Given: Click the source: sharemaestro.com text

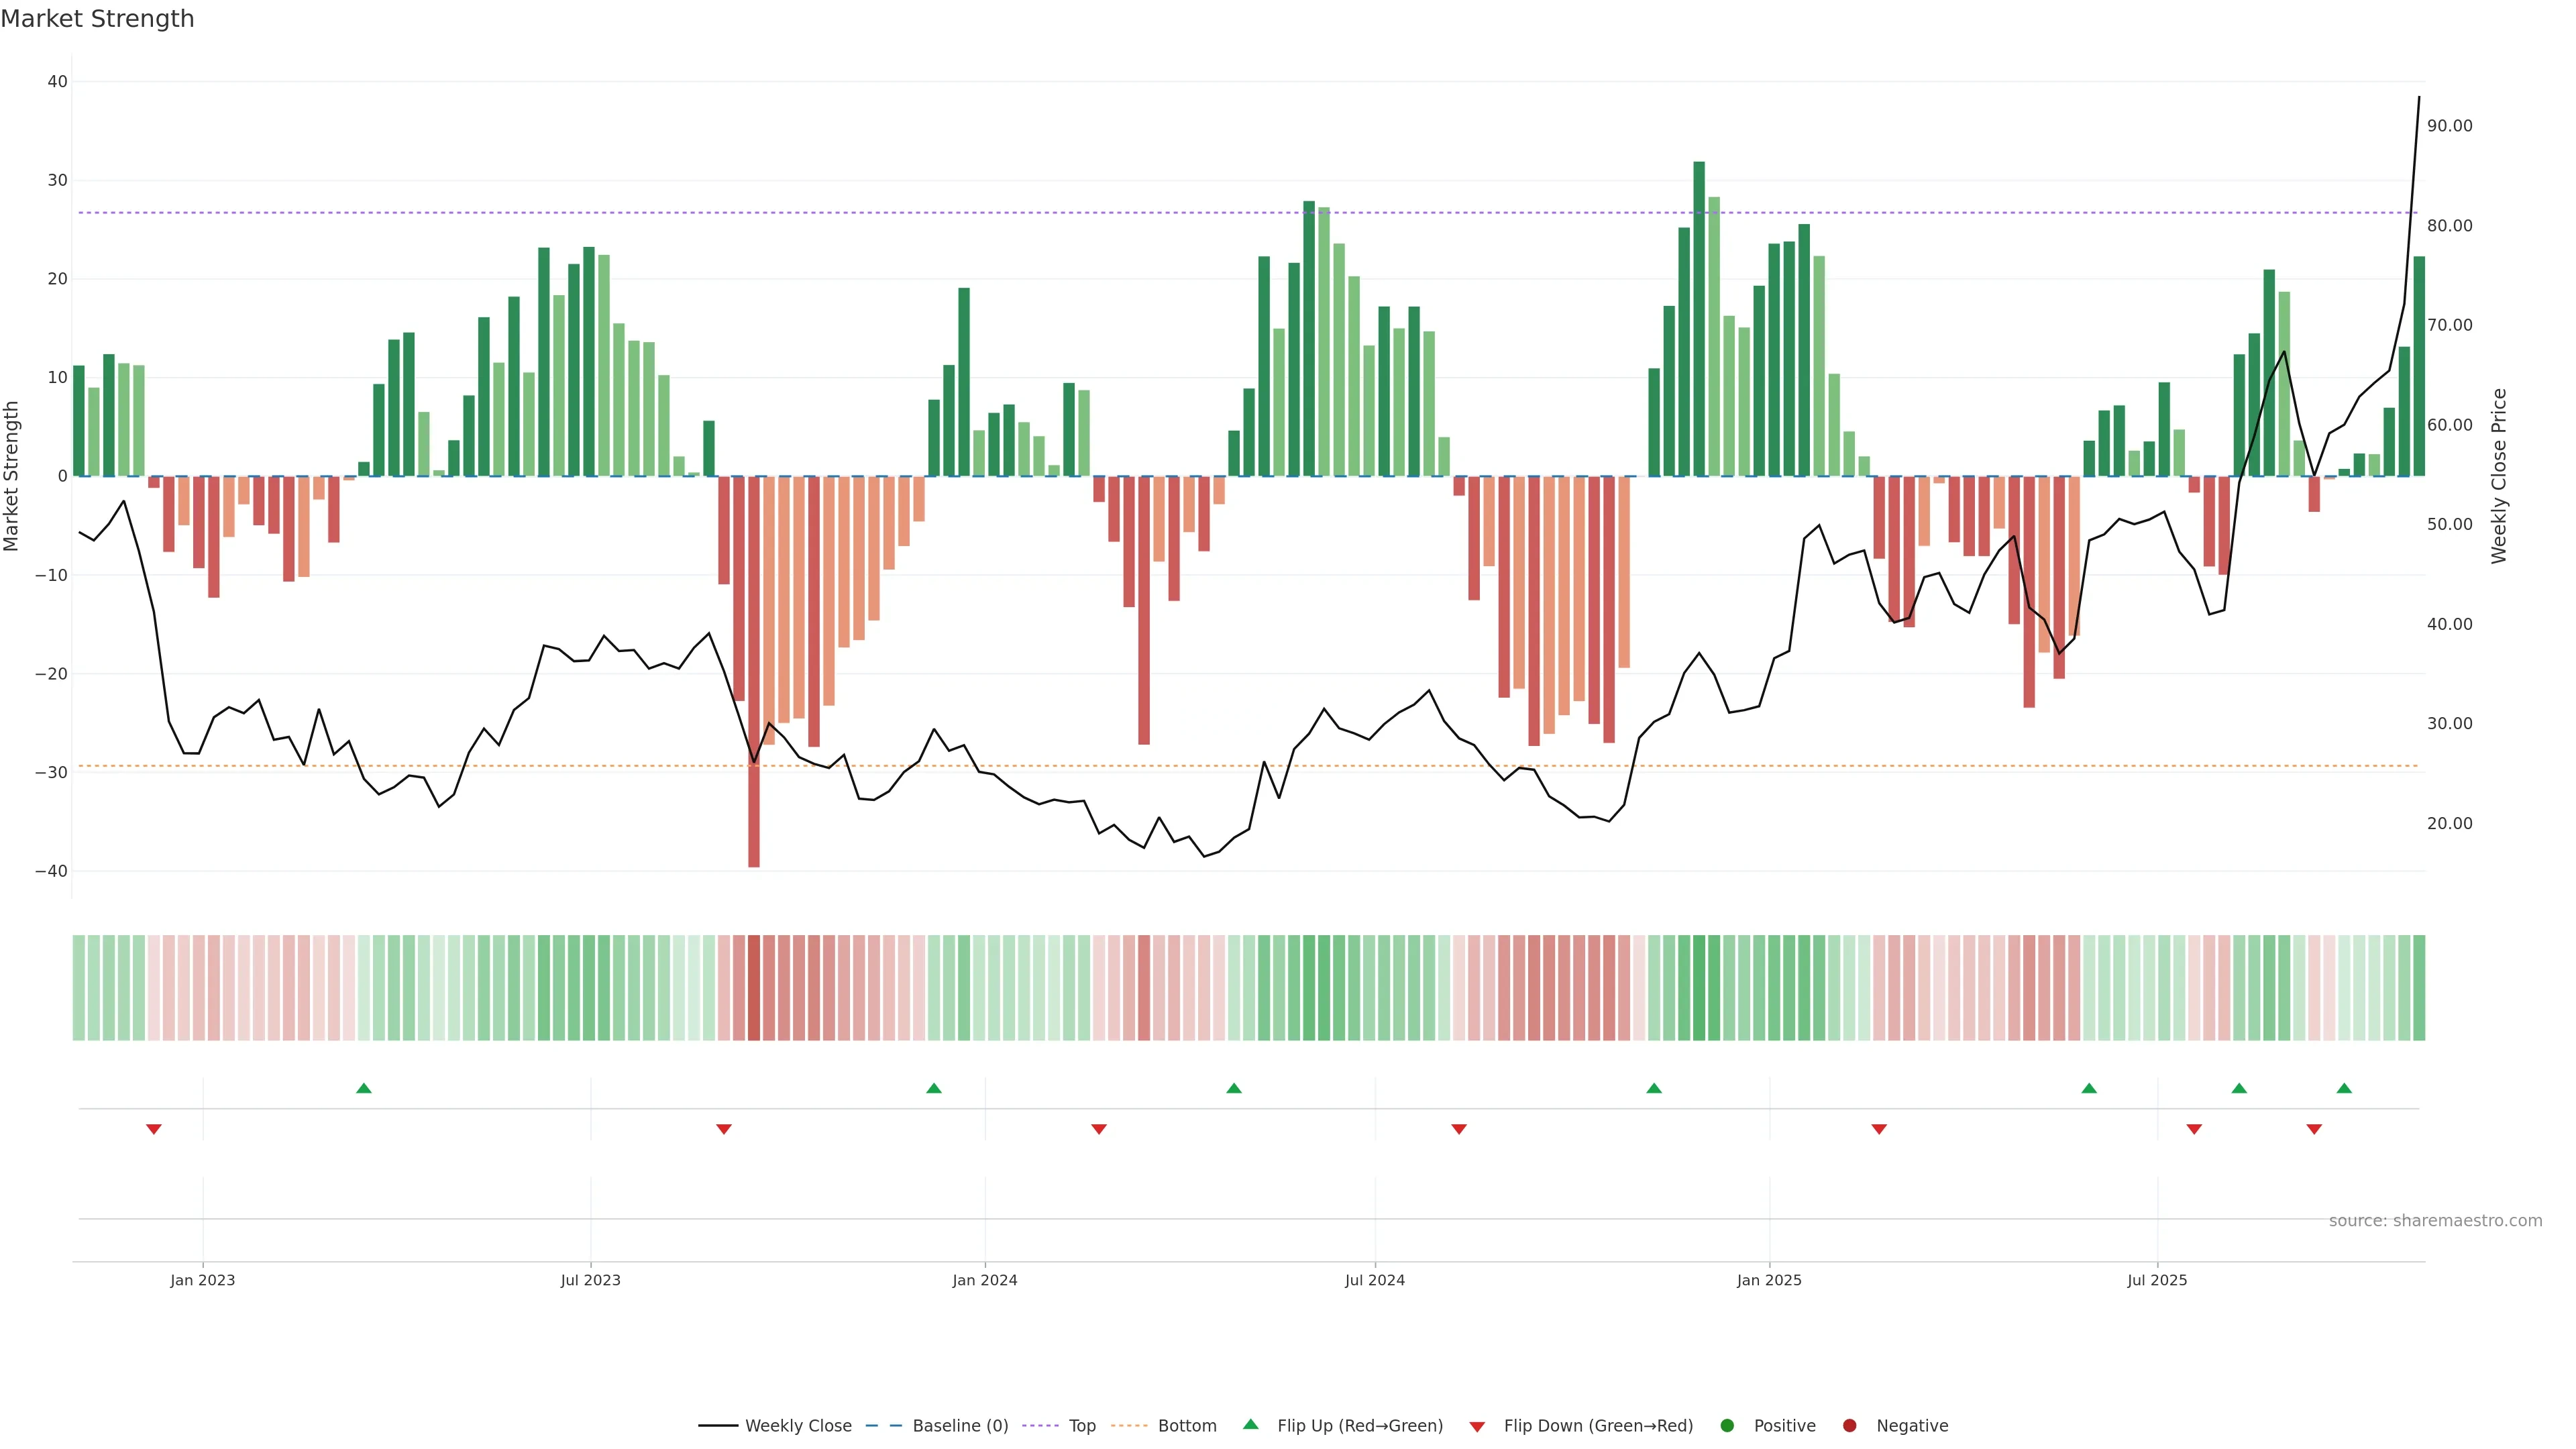Looking at the screenshot, I should (2435, 1221).
